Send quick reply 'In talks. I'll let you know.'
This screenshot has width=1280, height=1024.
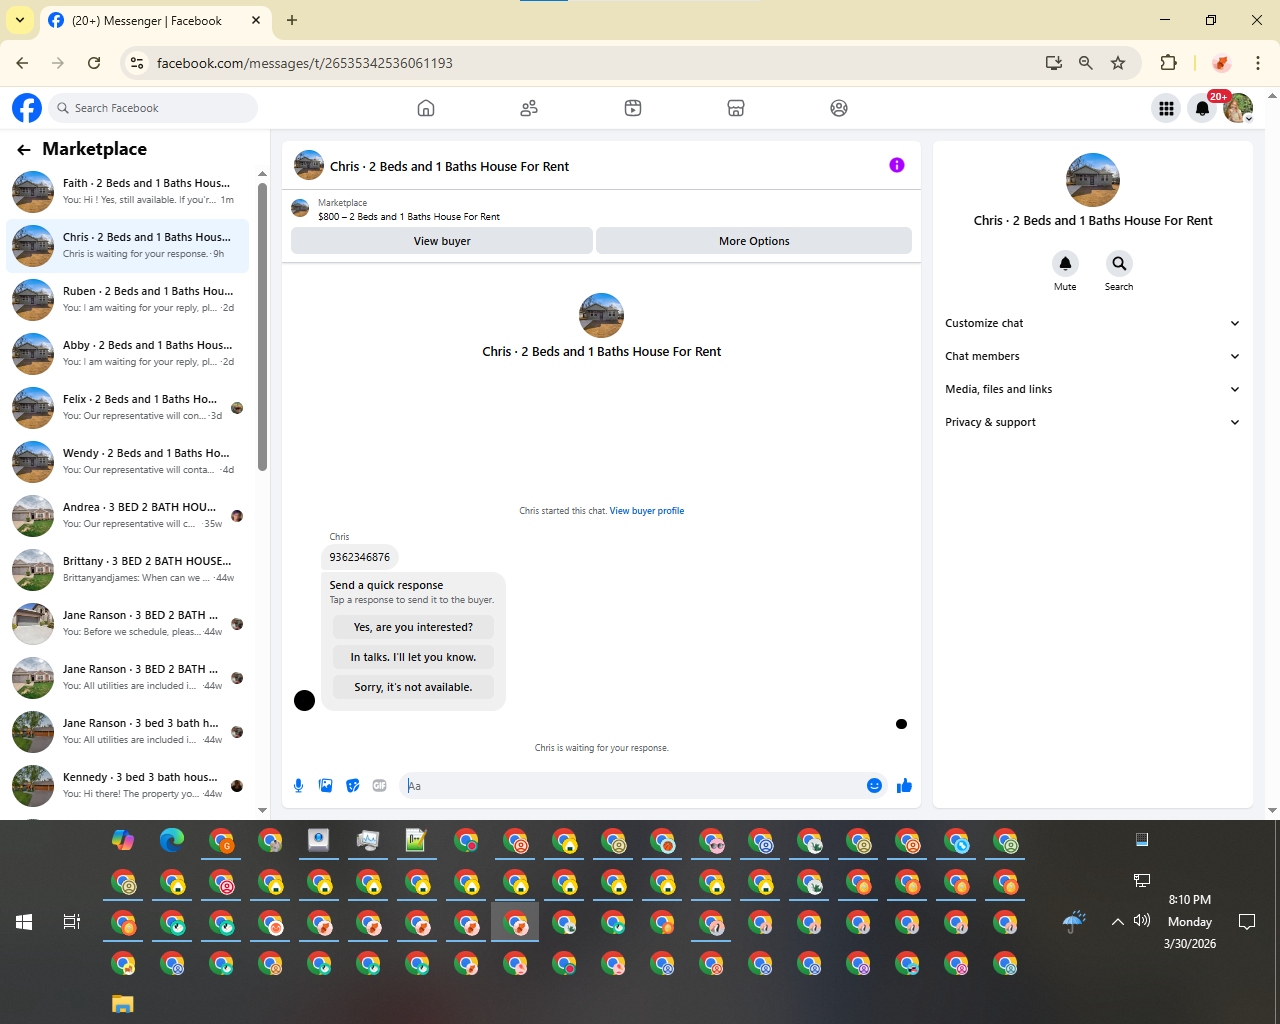click(x=413, y=657)
